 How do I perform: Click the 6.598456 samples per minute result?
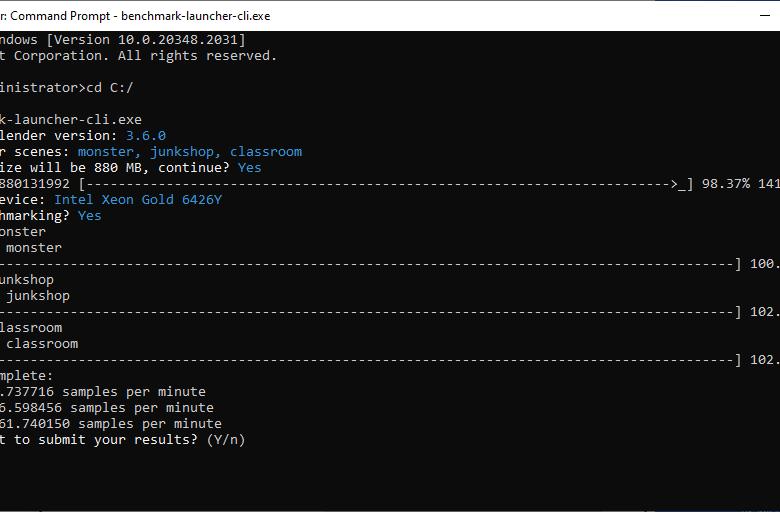(106, 408)
